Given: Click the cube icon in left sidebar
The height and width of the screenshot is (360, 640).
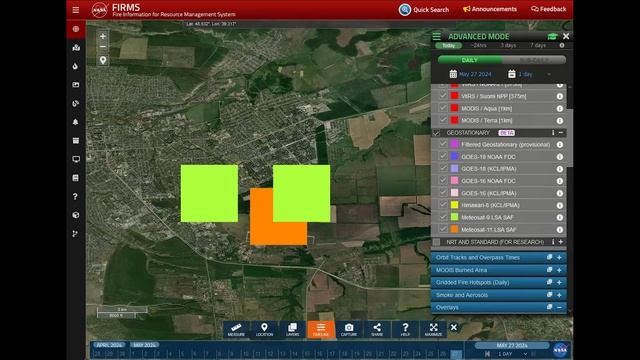Looking at the screenshot, I should point(76,215).
